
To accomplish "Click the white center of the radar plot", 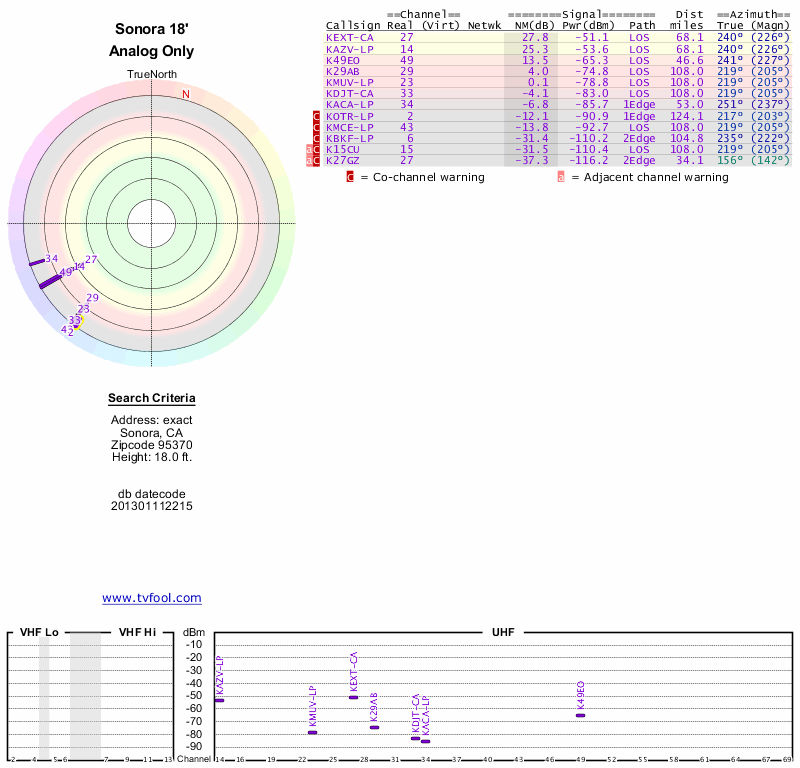I will 152,222.
